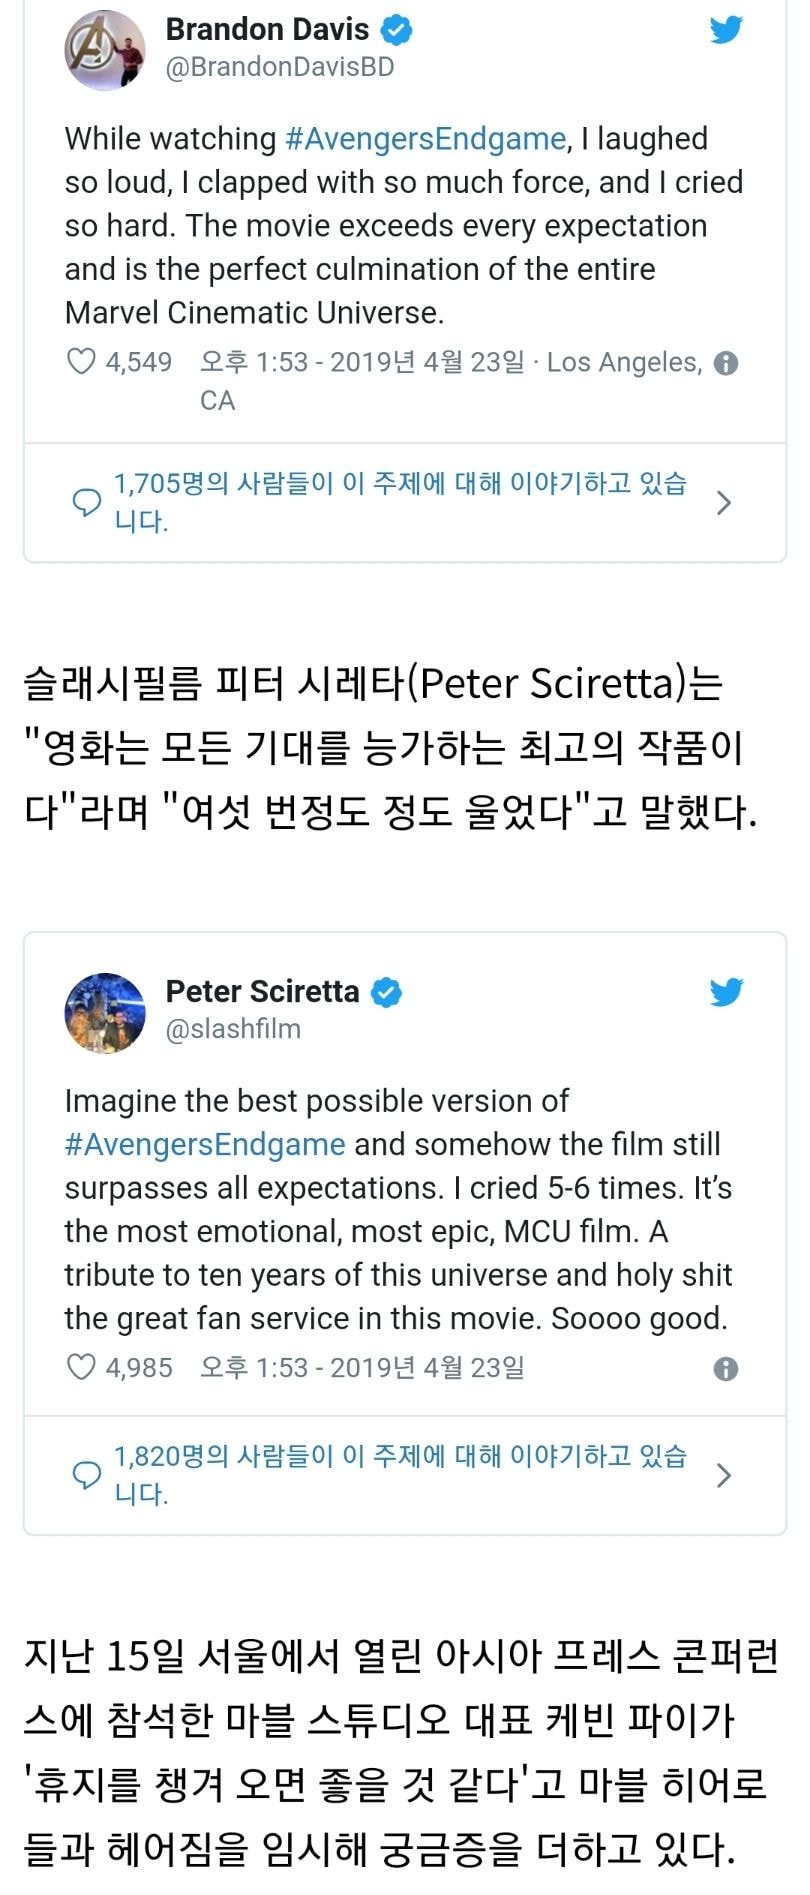Open #AvengersEndgame hashtag in Brandon Davis tweet
The image size is (810, 1895).
pyautogui.click(x=425, y=139)
